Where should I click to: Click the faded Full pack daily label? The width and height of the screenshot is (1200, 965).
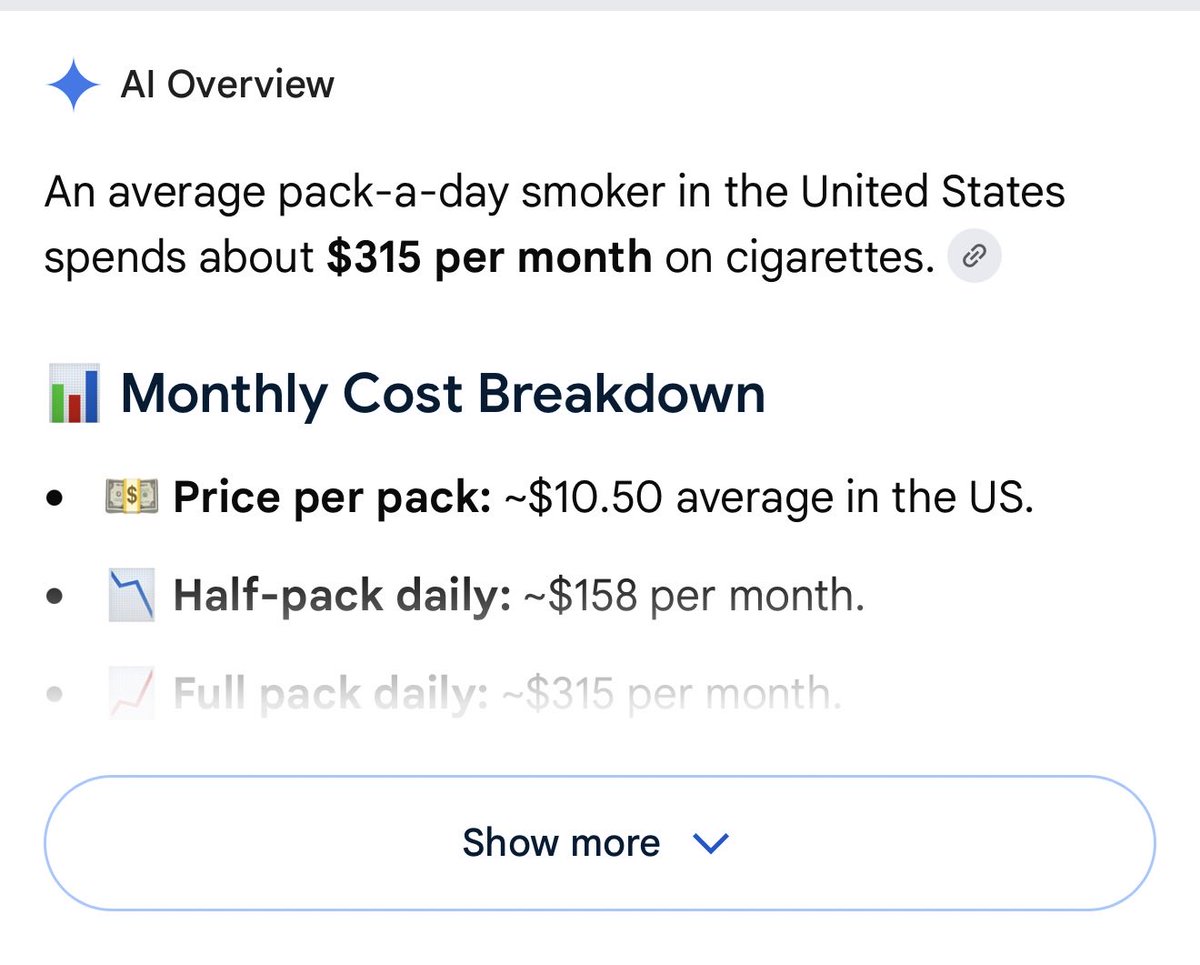[331, 694]
